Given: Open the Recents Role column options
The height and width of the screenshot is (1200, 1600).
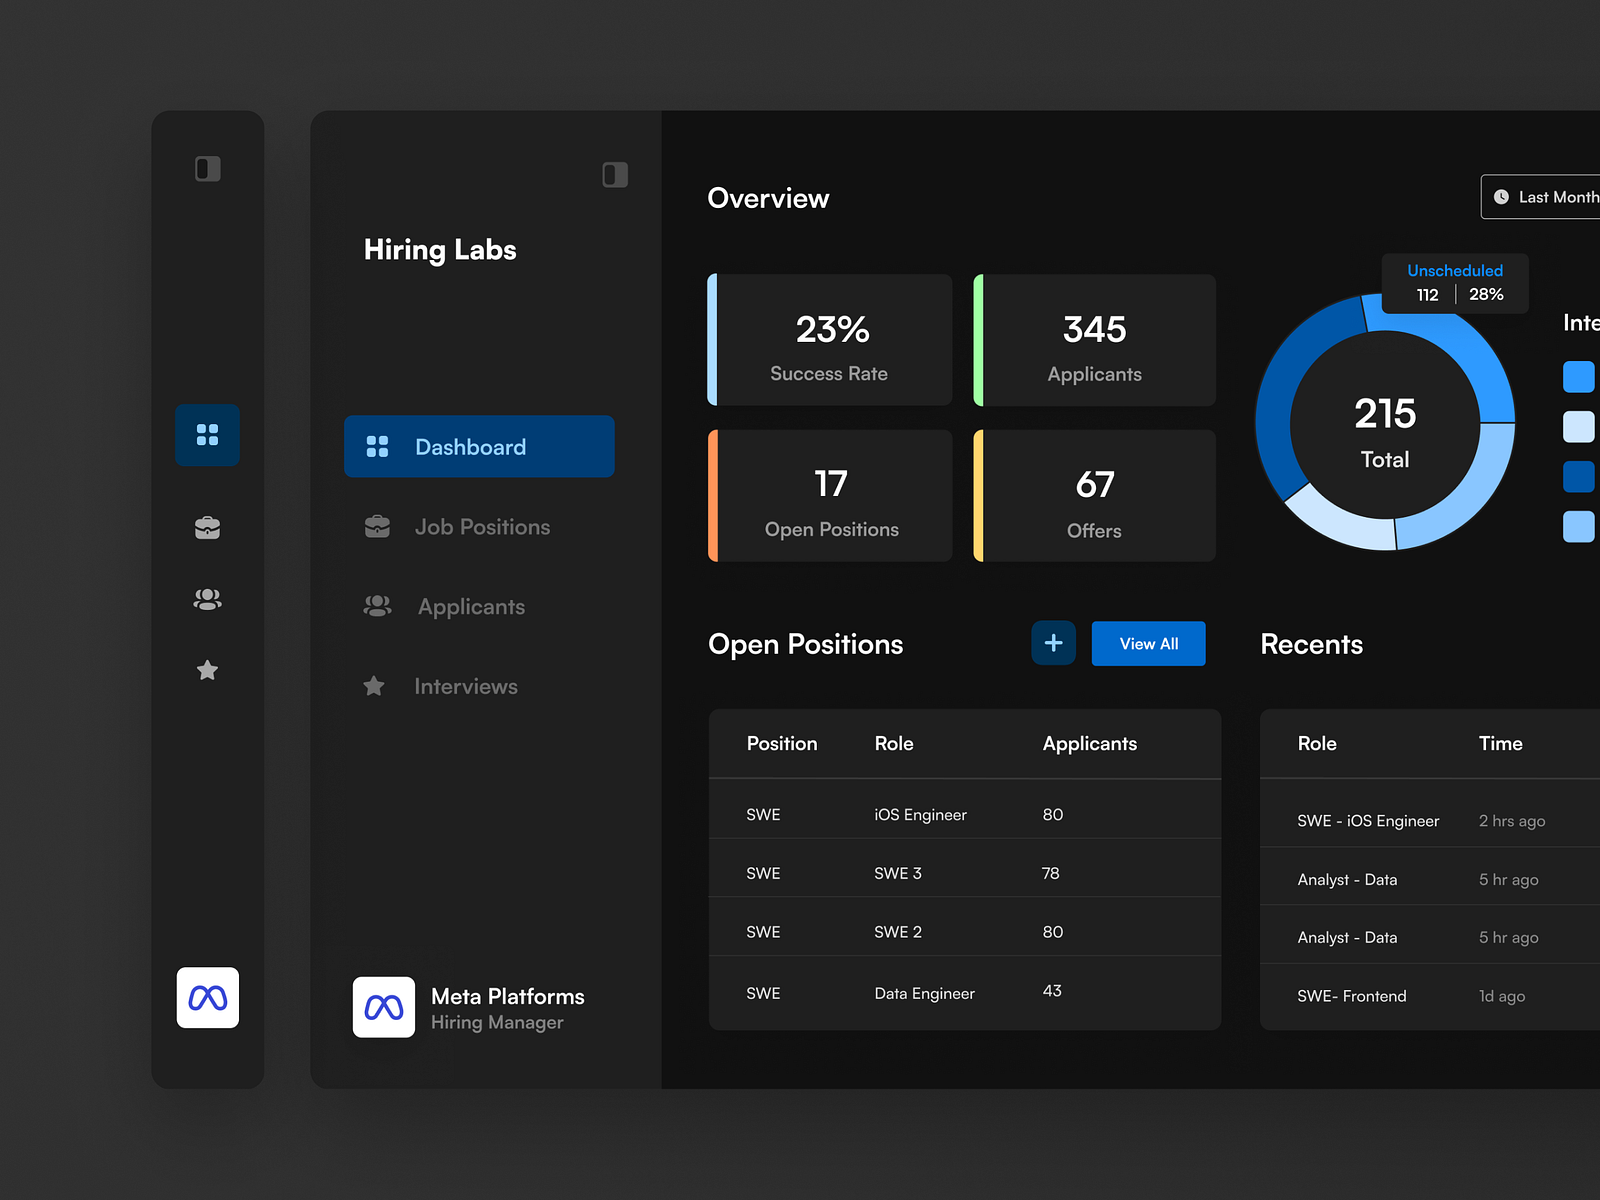Looking at the screenshot, I should click(1317, 744).
